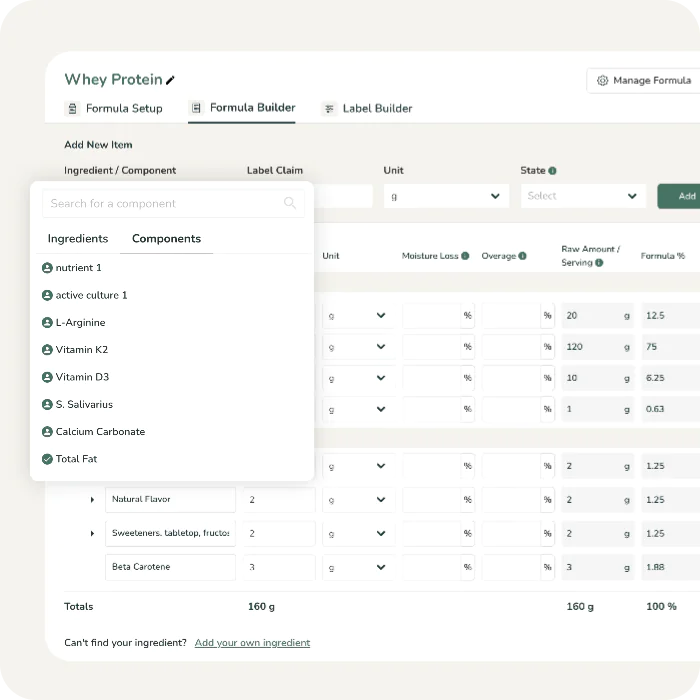Open the Unit dropdown showing g in Add New Item
This screenshot has width=700, height=700.
coord(446,196)
